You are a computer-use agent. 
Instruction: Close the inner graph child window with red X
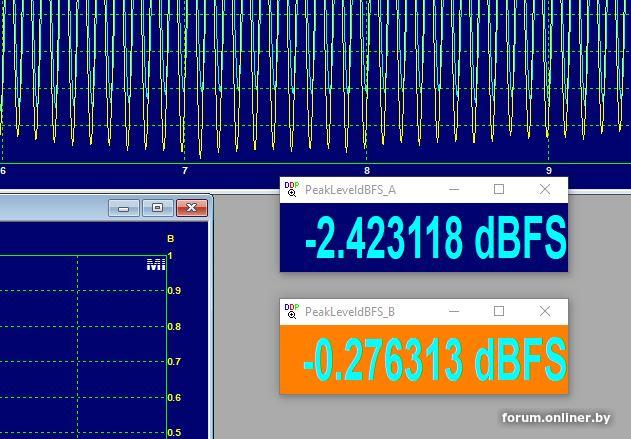pos(191,208)
